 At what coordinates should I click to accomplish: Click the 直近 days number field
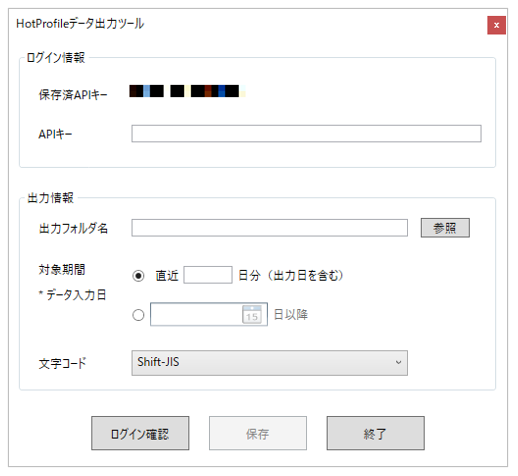[x=208, y=275]
